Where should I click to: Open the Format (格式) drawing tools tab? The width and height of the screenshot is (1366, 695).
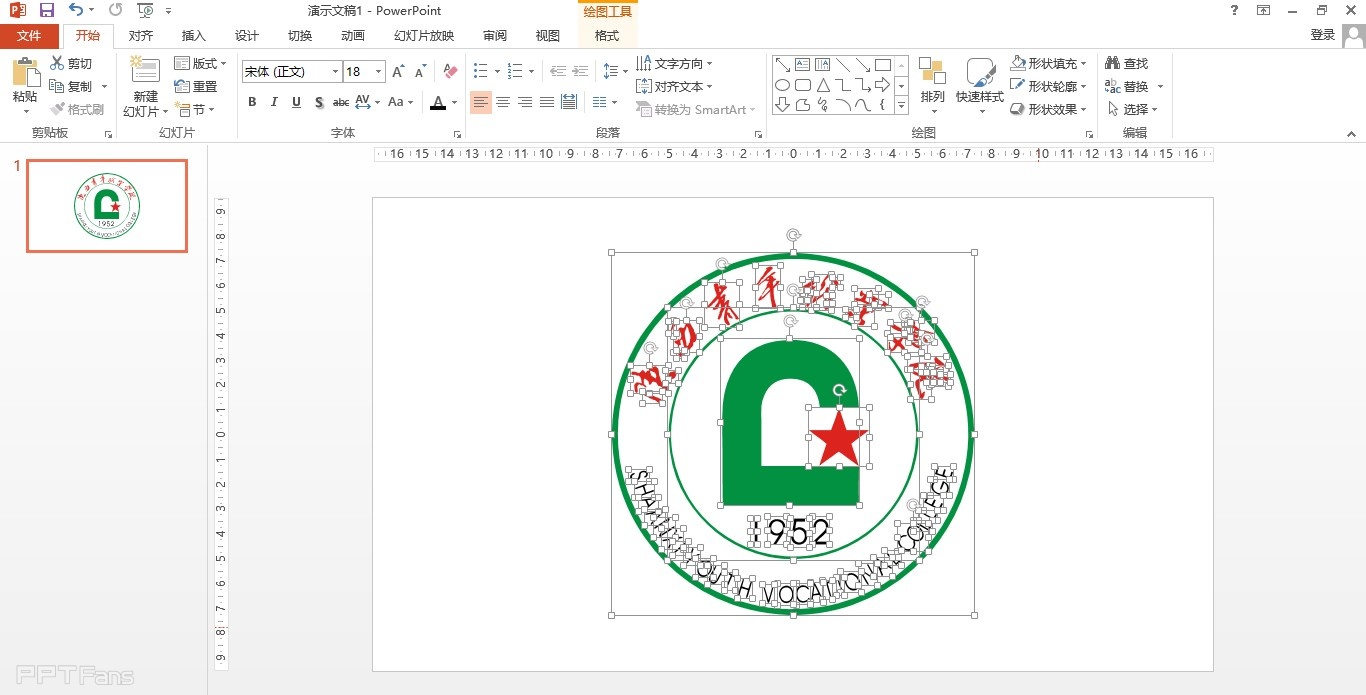(x=606, y=36)
